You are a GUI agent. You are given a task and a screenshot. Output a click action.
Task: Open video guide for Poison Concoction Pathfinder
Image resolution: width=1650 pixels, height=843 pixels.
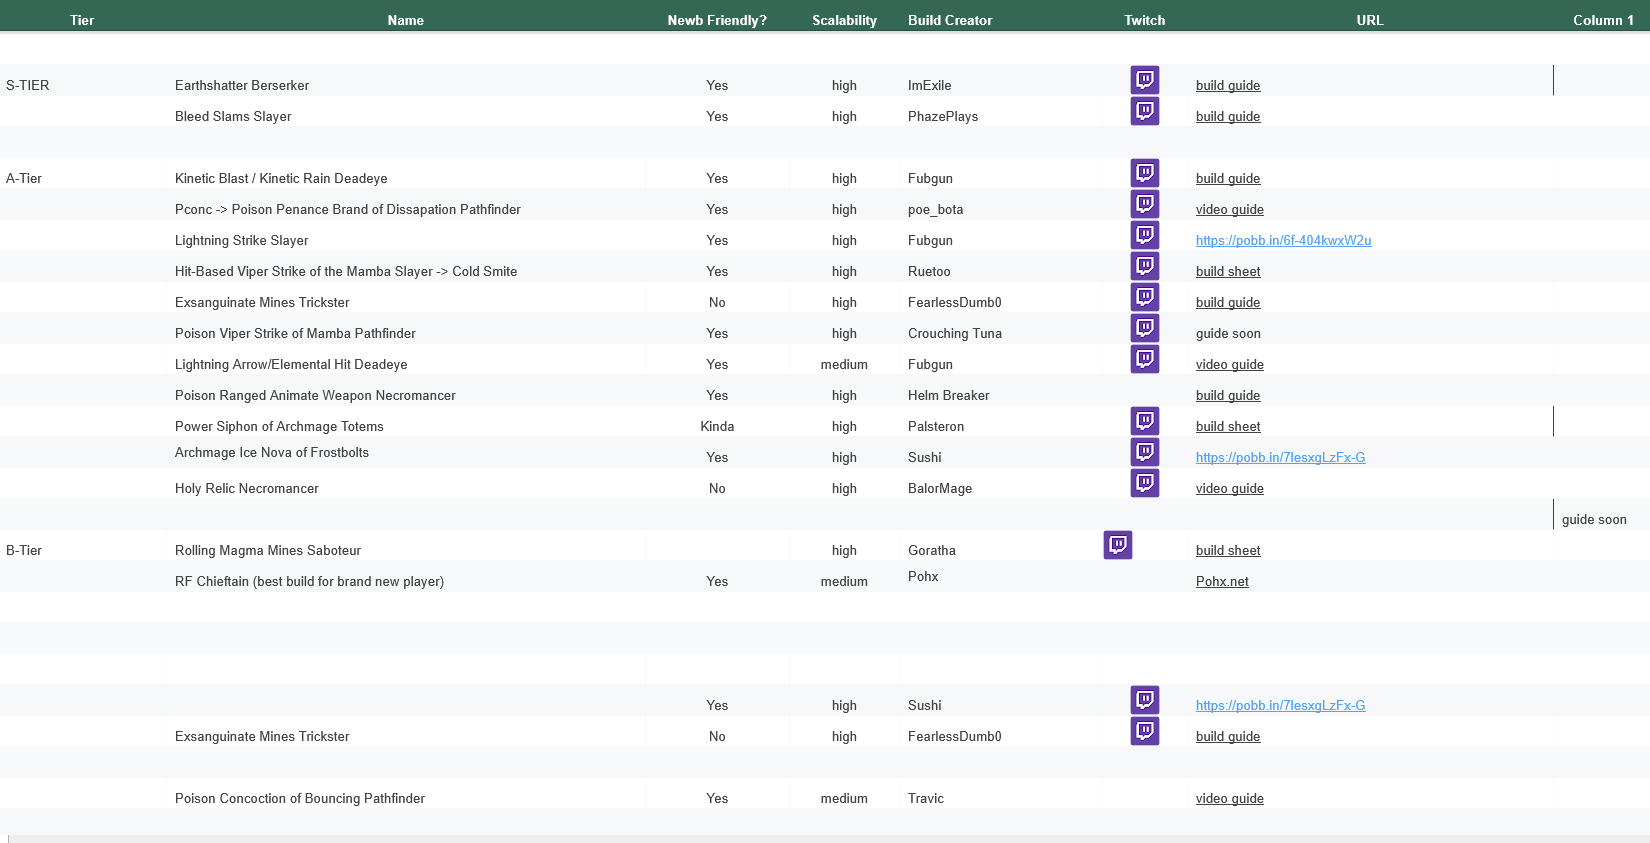(x=1230, y=799)
